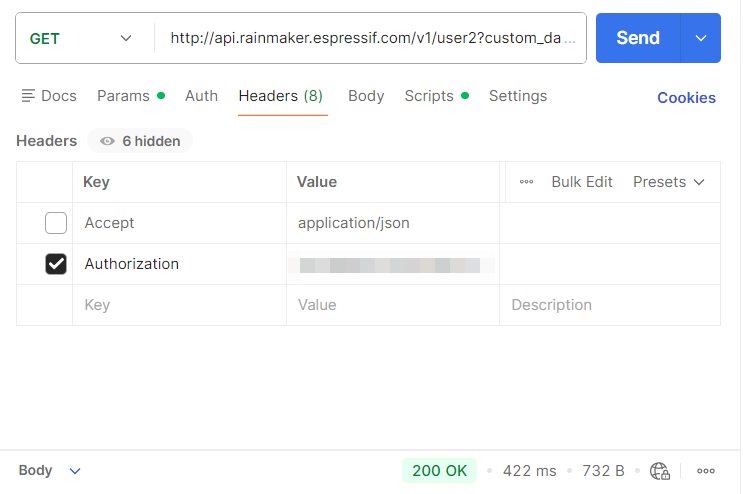
Task: Click the Docs document icon
Action: (x=28, y=96)
